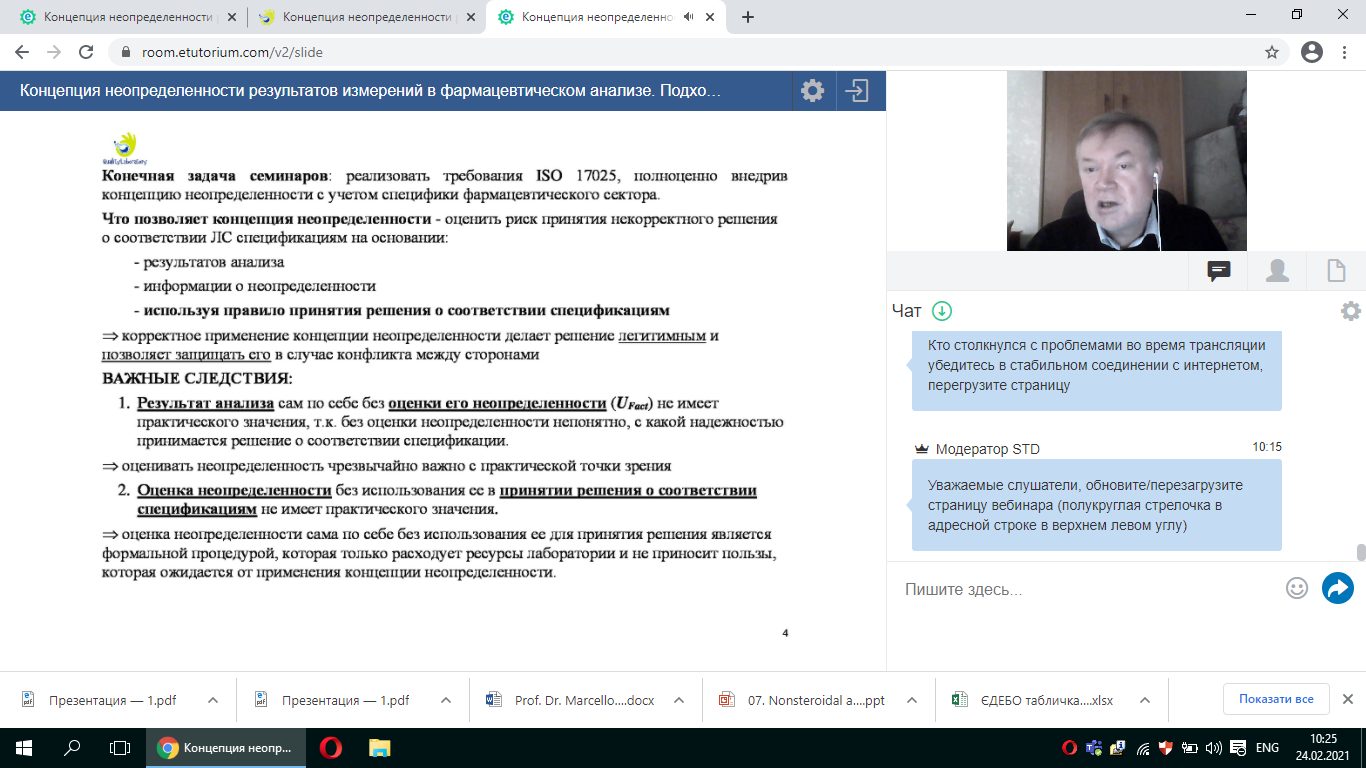Reload the page using refresh button

tap(86, 52)
